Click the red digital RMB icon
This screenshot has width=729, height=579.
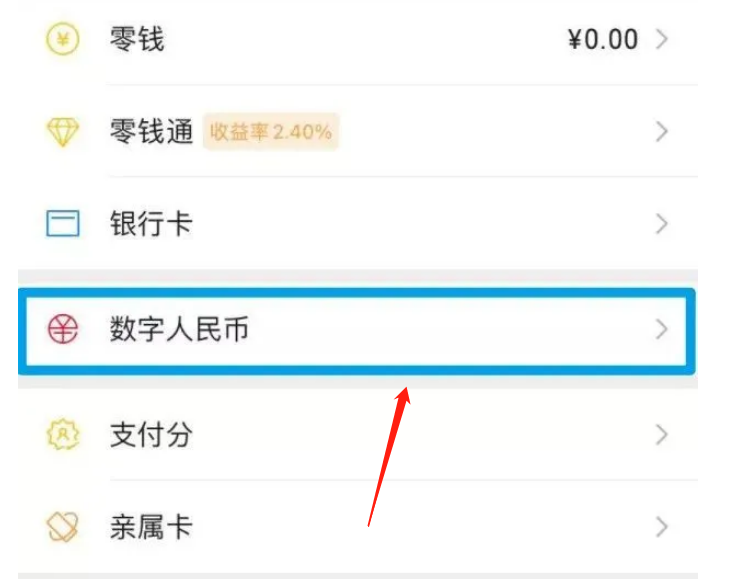[x=62, y=329]
